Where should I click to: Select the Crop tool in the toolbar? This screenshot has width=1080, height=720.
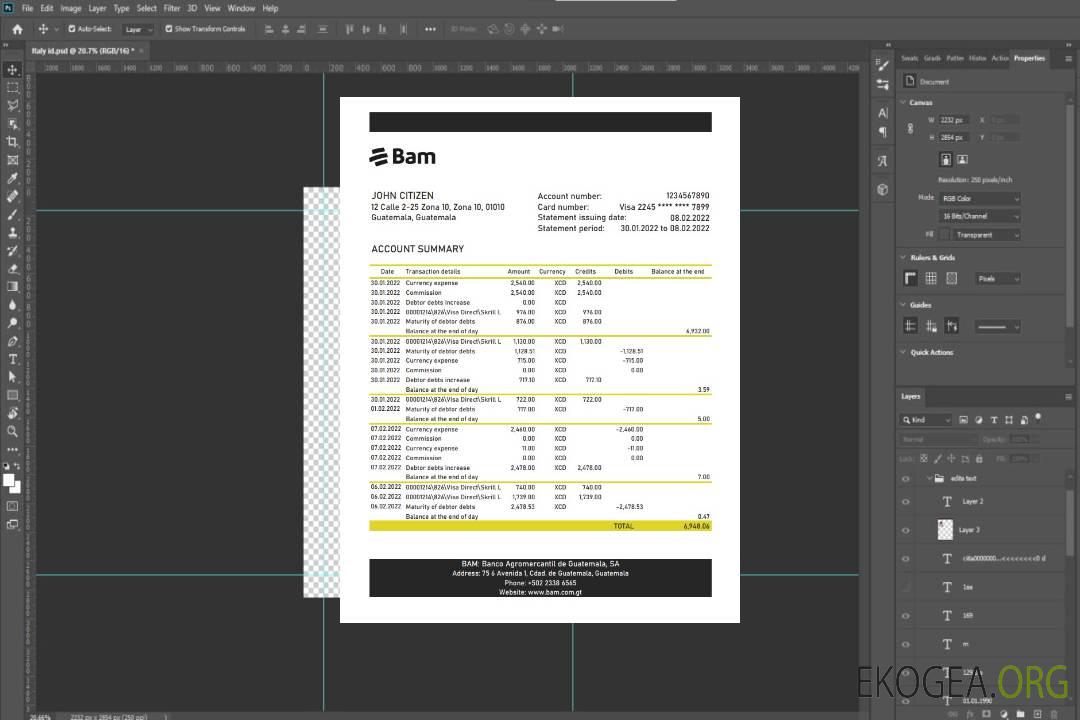click(13, 142)
